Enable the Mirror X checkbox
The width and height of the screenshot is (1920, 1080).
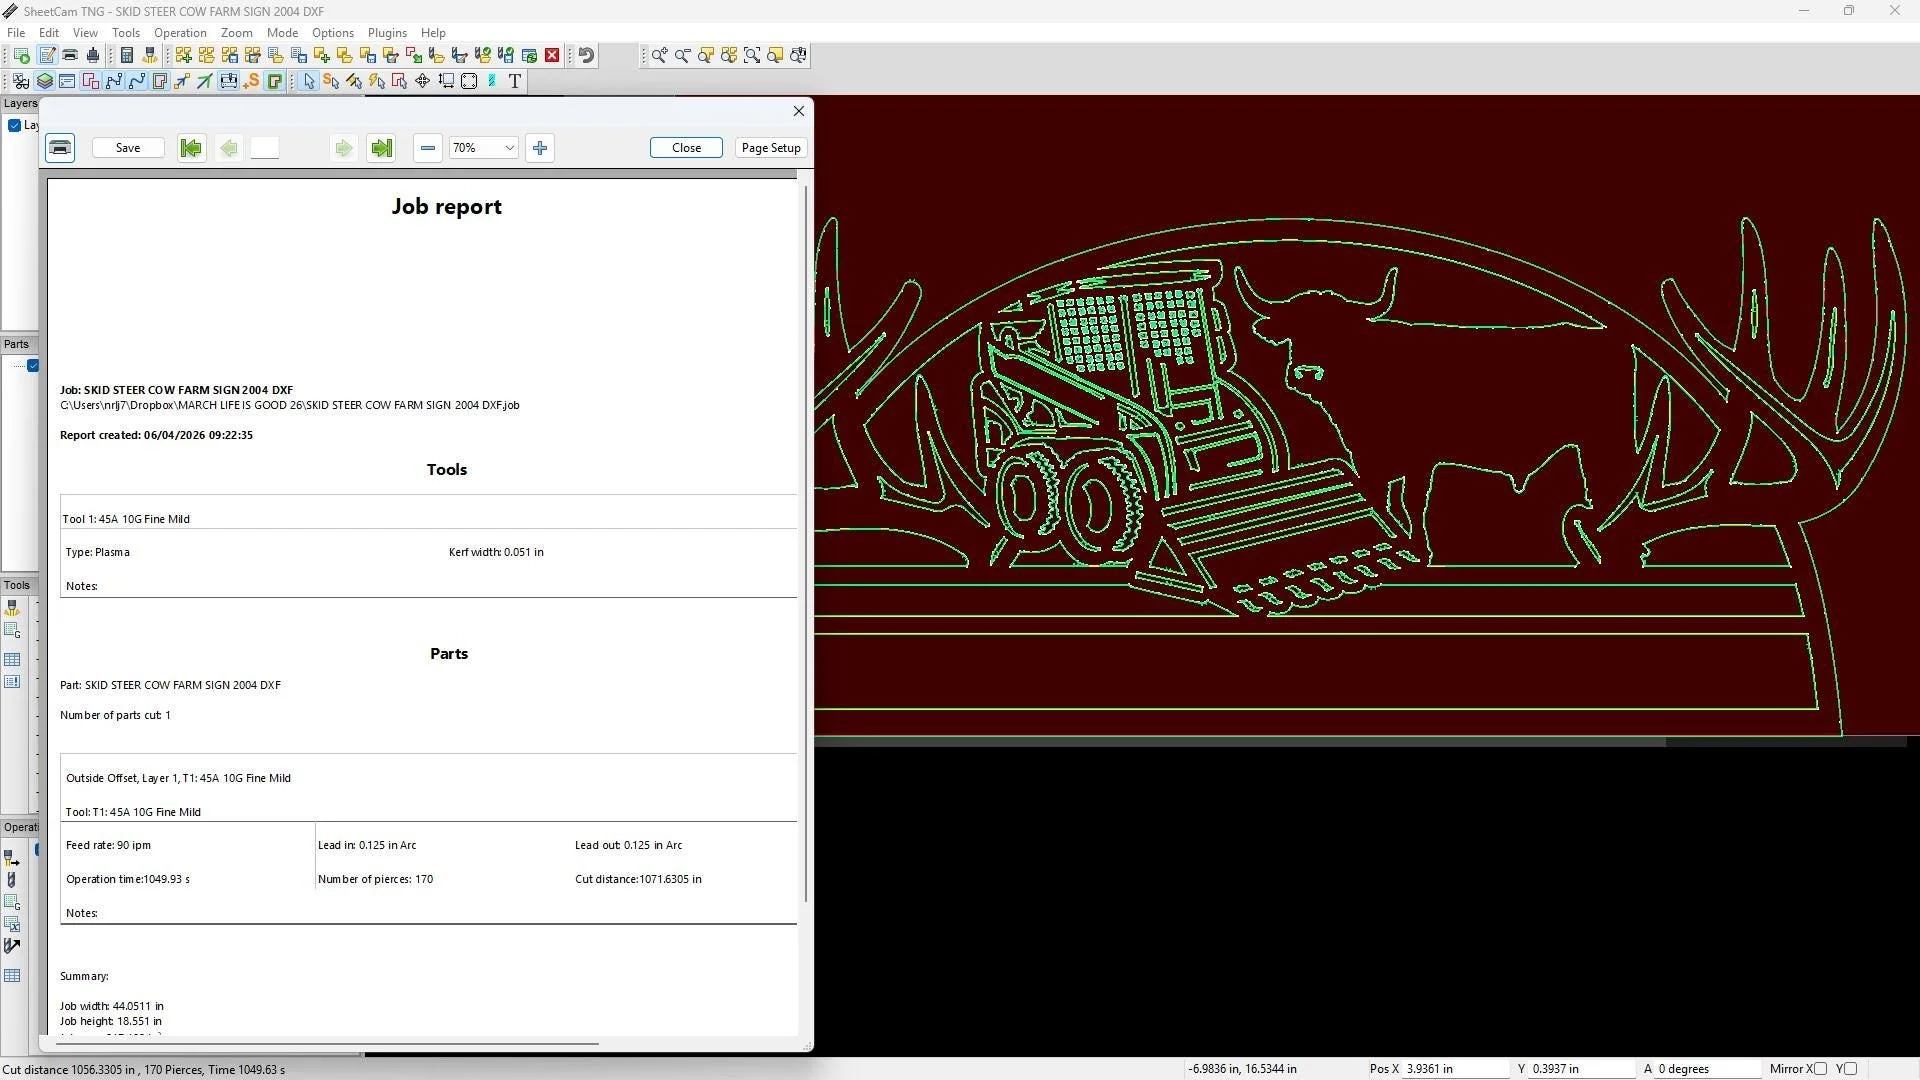pos(1820,1069)
